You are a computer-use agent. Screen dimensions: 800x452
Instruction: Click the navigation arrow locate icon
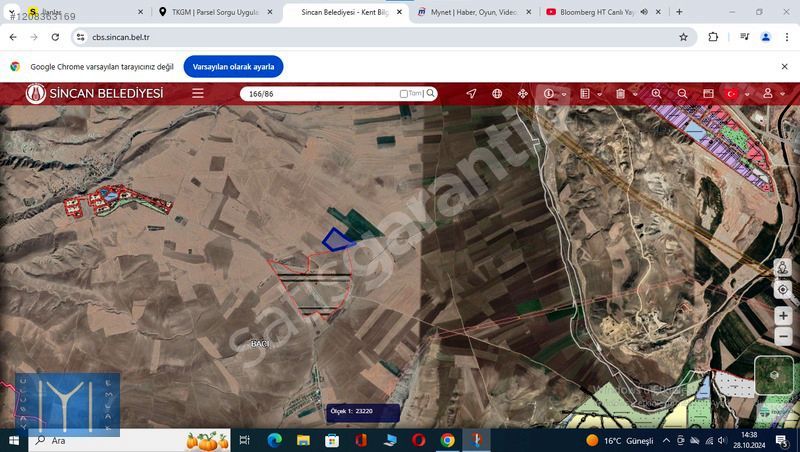[x=471, y=93]
